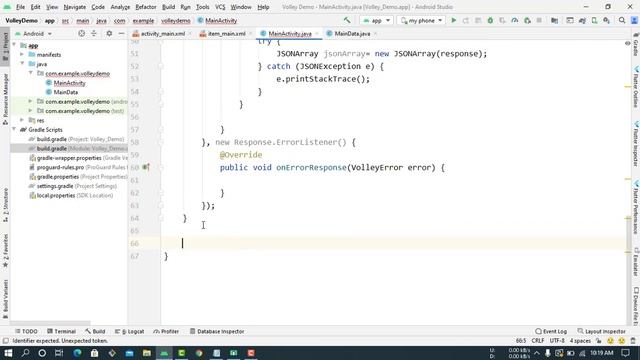The height and width of the screenshot is (360, 640).
Task: Click the Make Project hammer icon
Action: click(347, 20)
